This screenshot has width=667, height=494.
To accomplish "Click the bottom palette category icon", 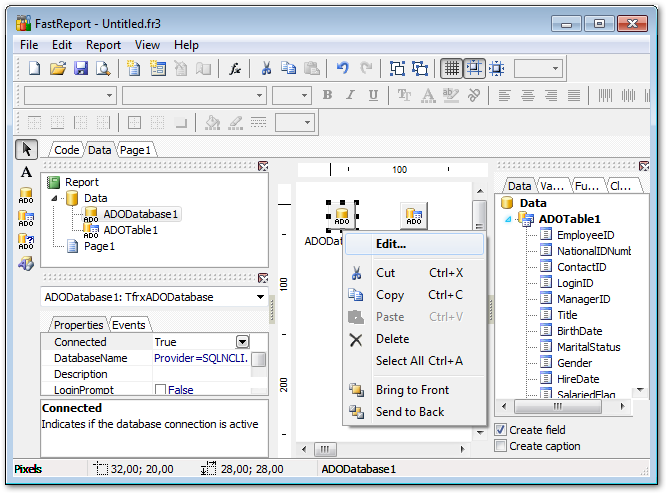I will [x=26, y=264].
